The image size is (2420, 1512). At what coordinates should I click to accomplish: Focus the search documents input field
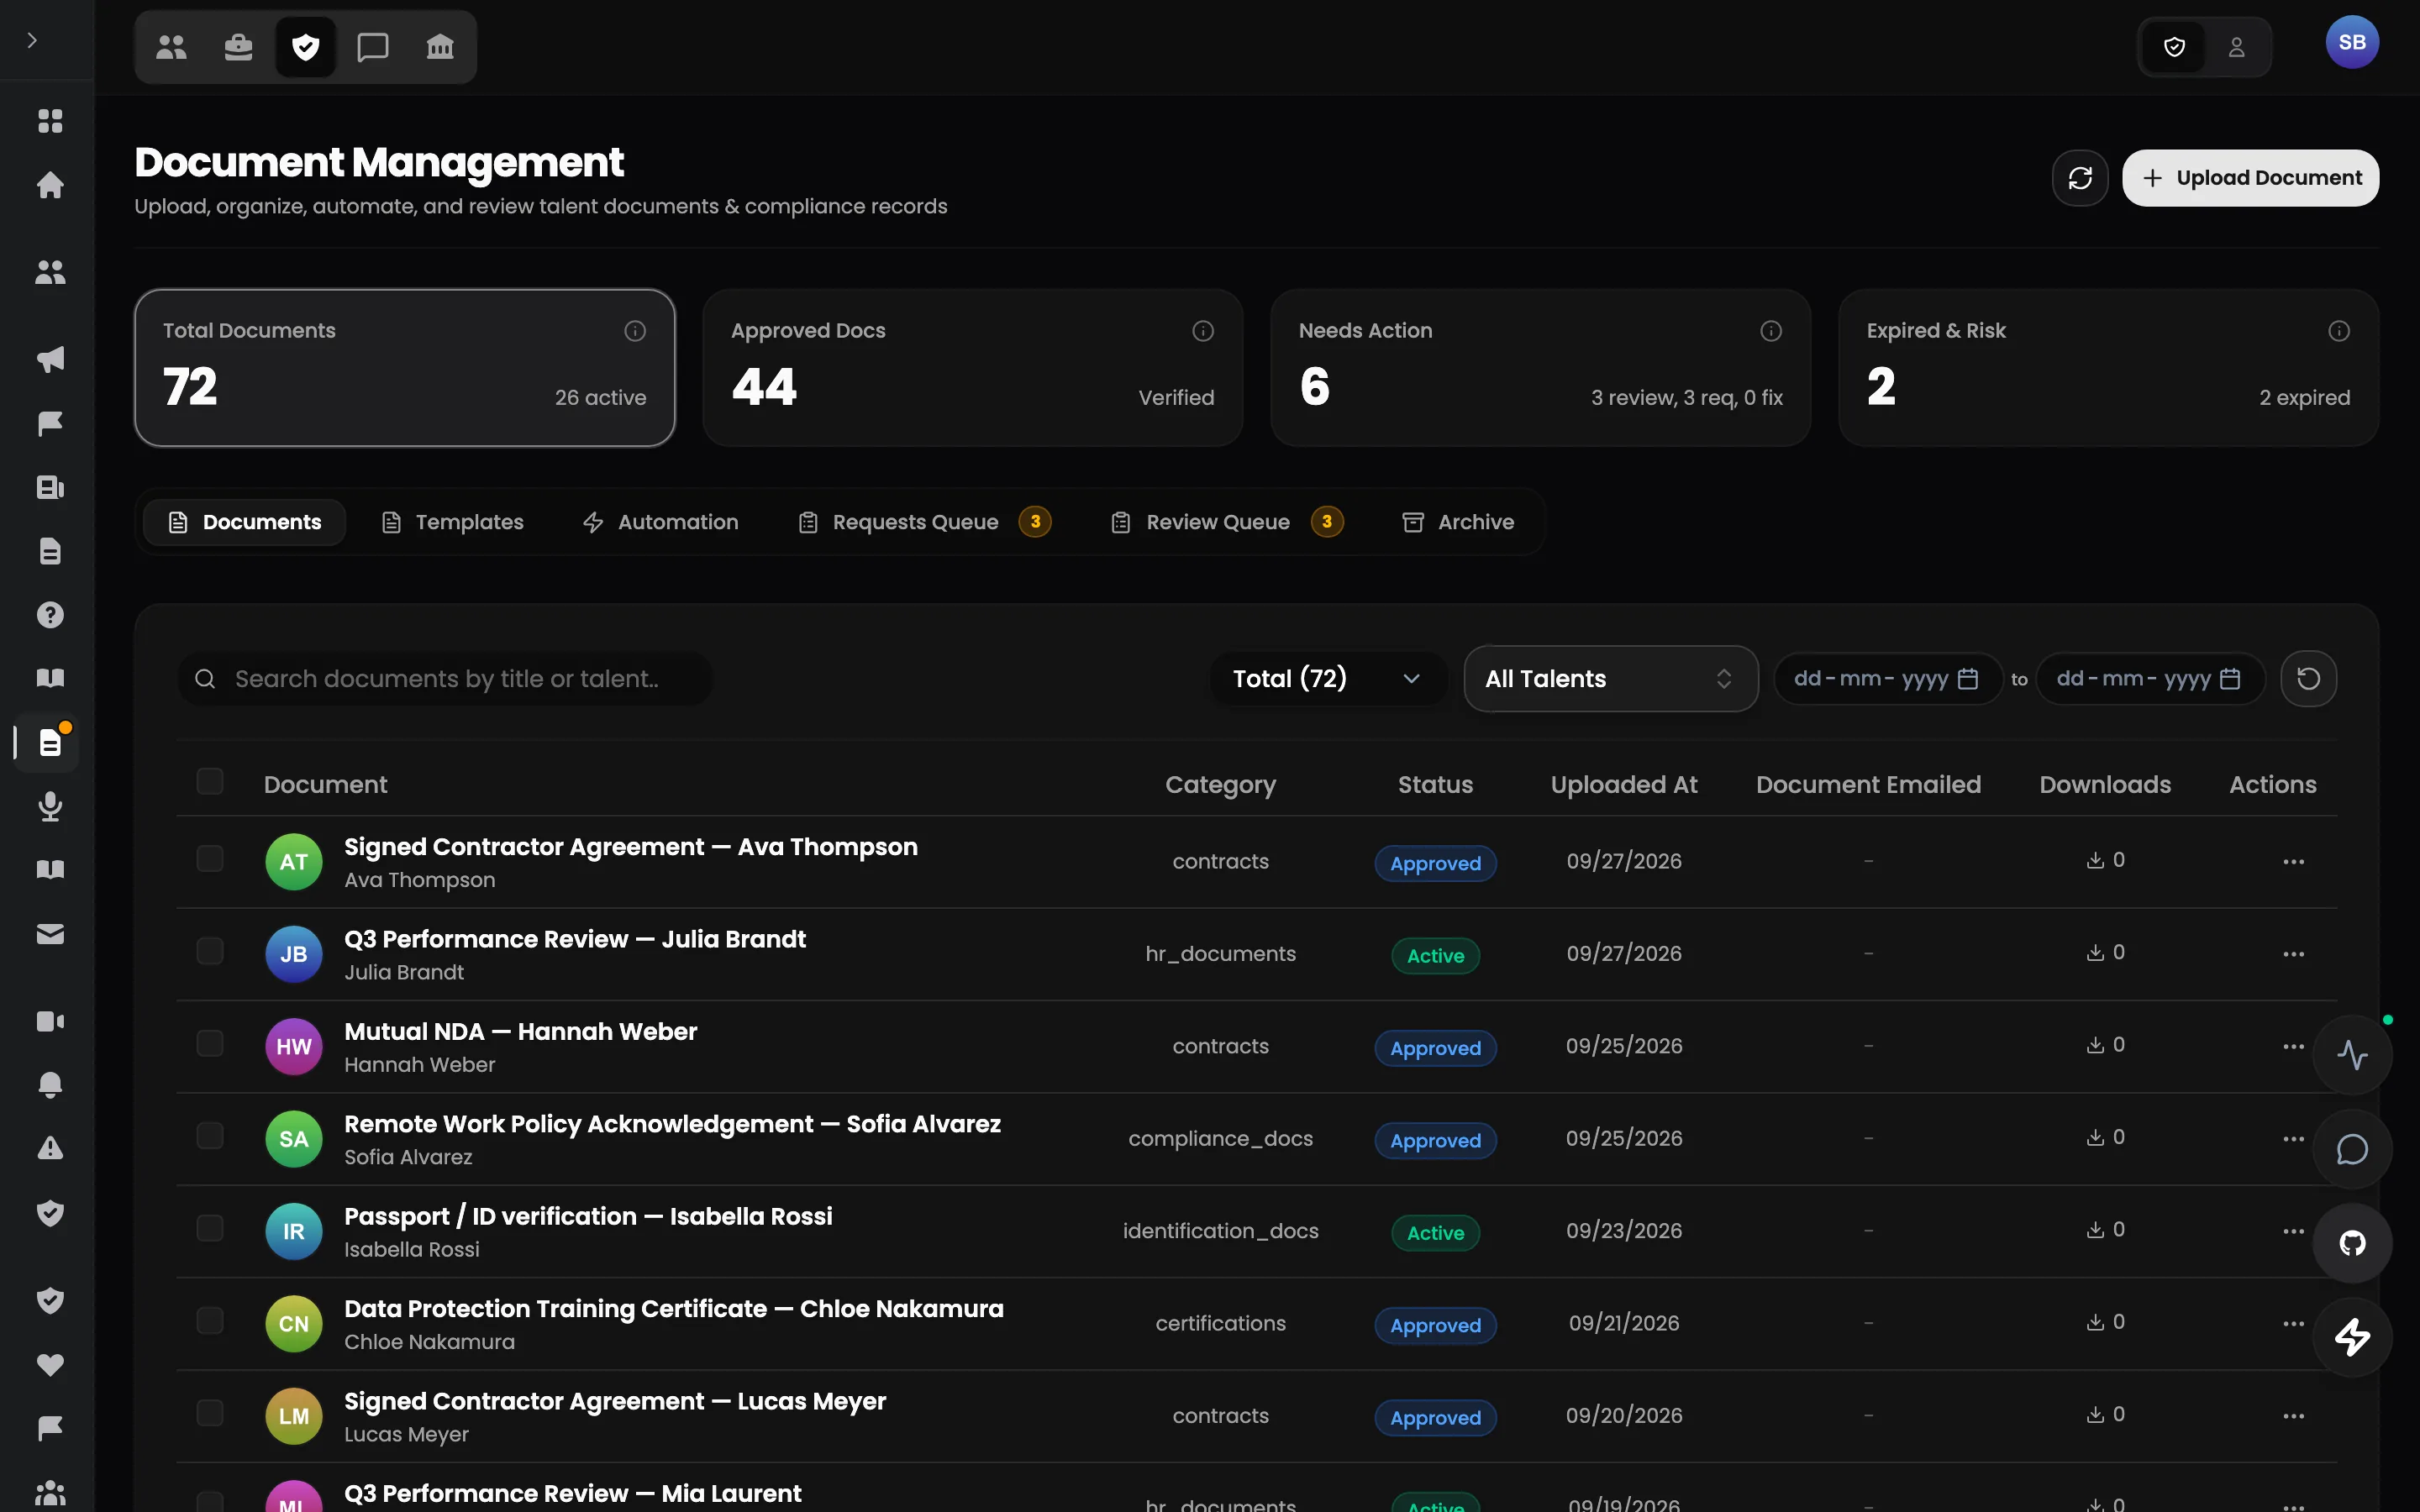[x=446, y=679]
